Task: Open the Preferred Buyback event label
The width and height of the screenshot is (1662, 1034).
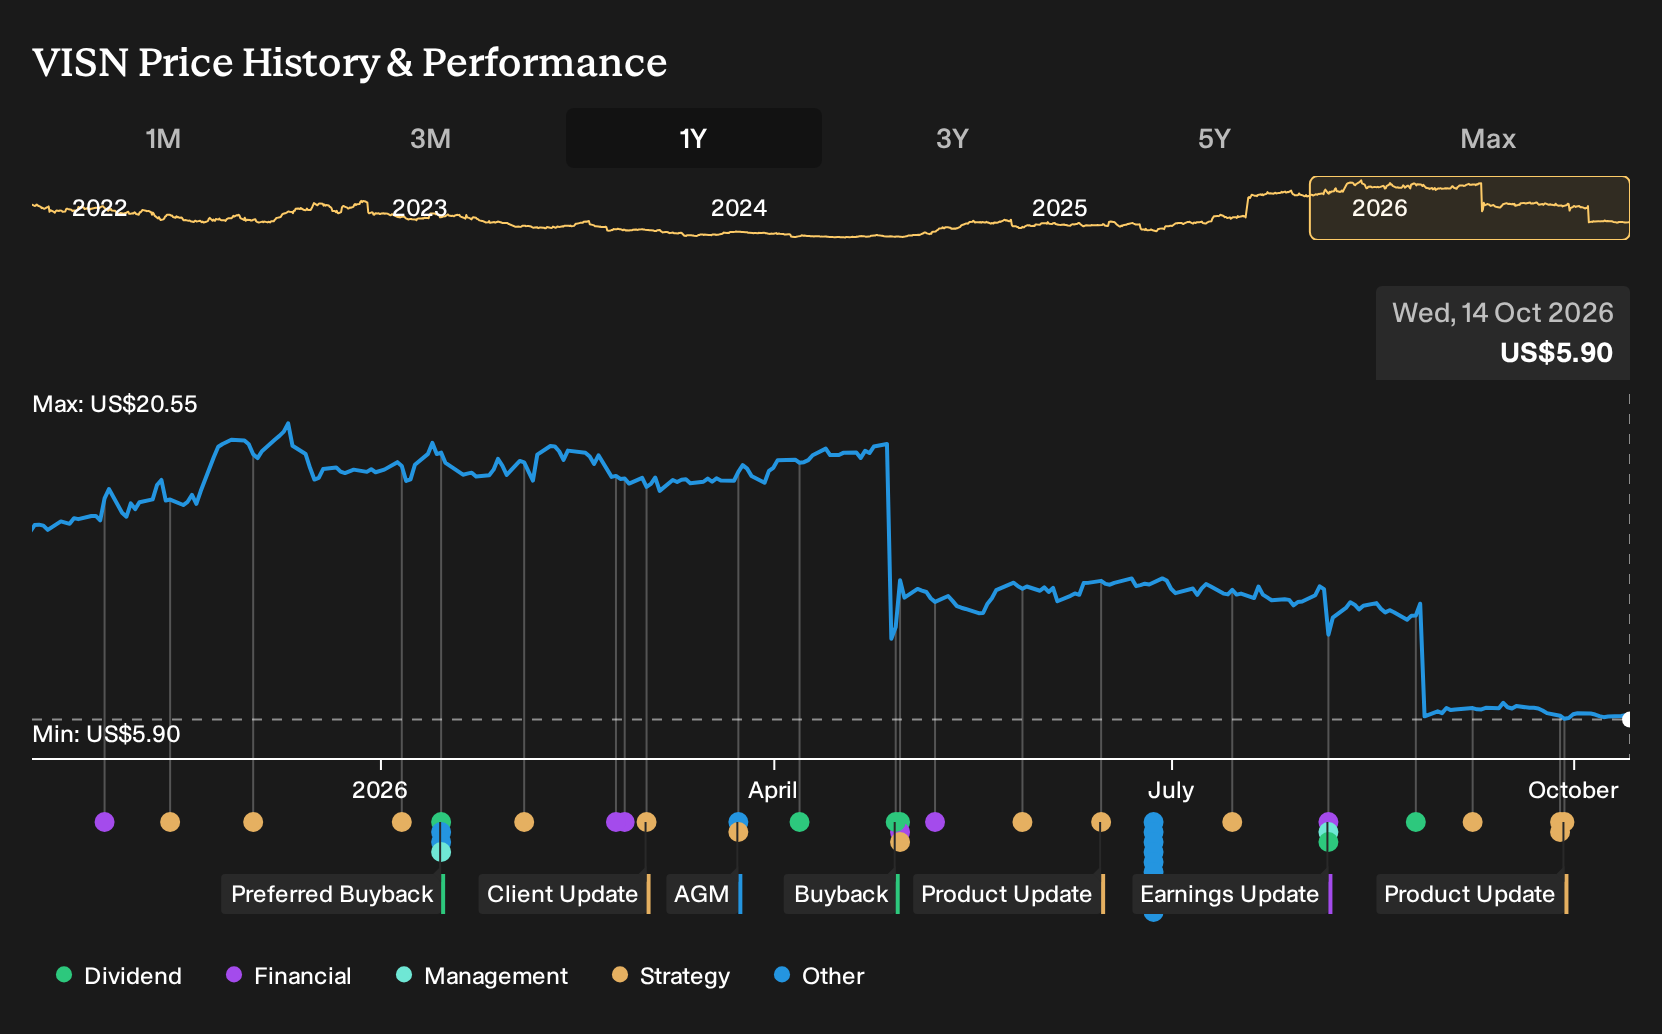Action: pos(333,894)
